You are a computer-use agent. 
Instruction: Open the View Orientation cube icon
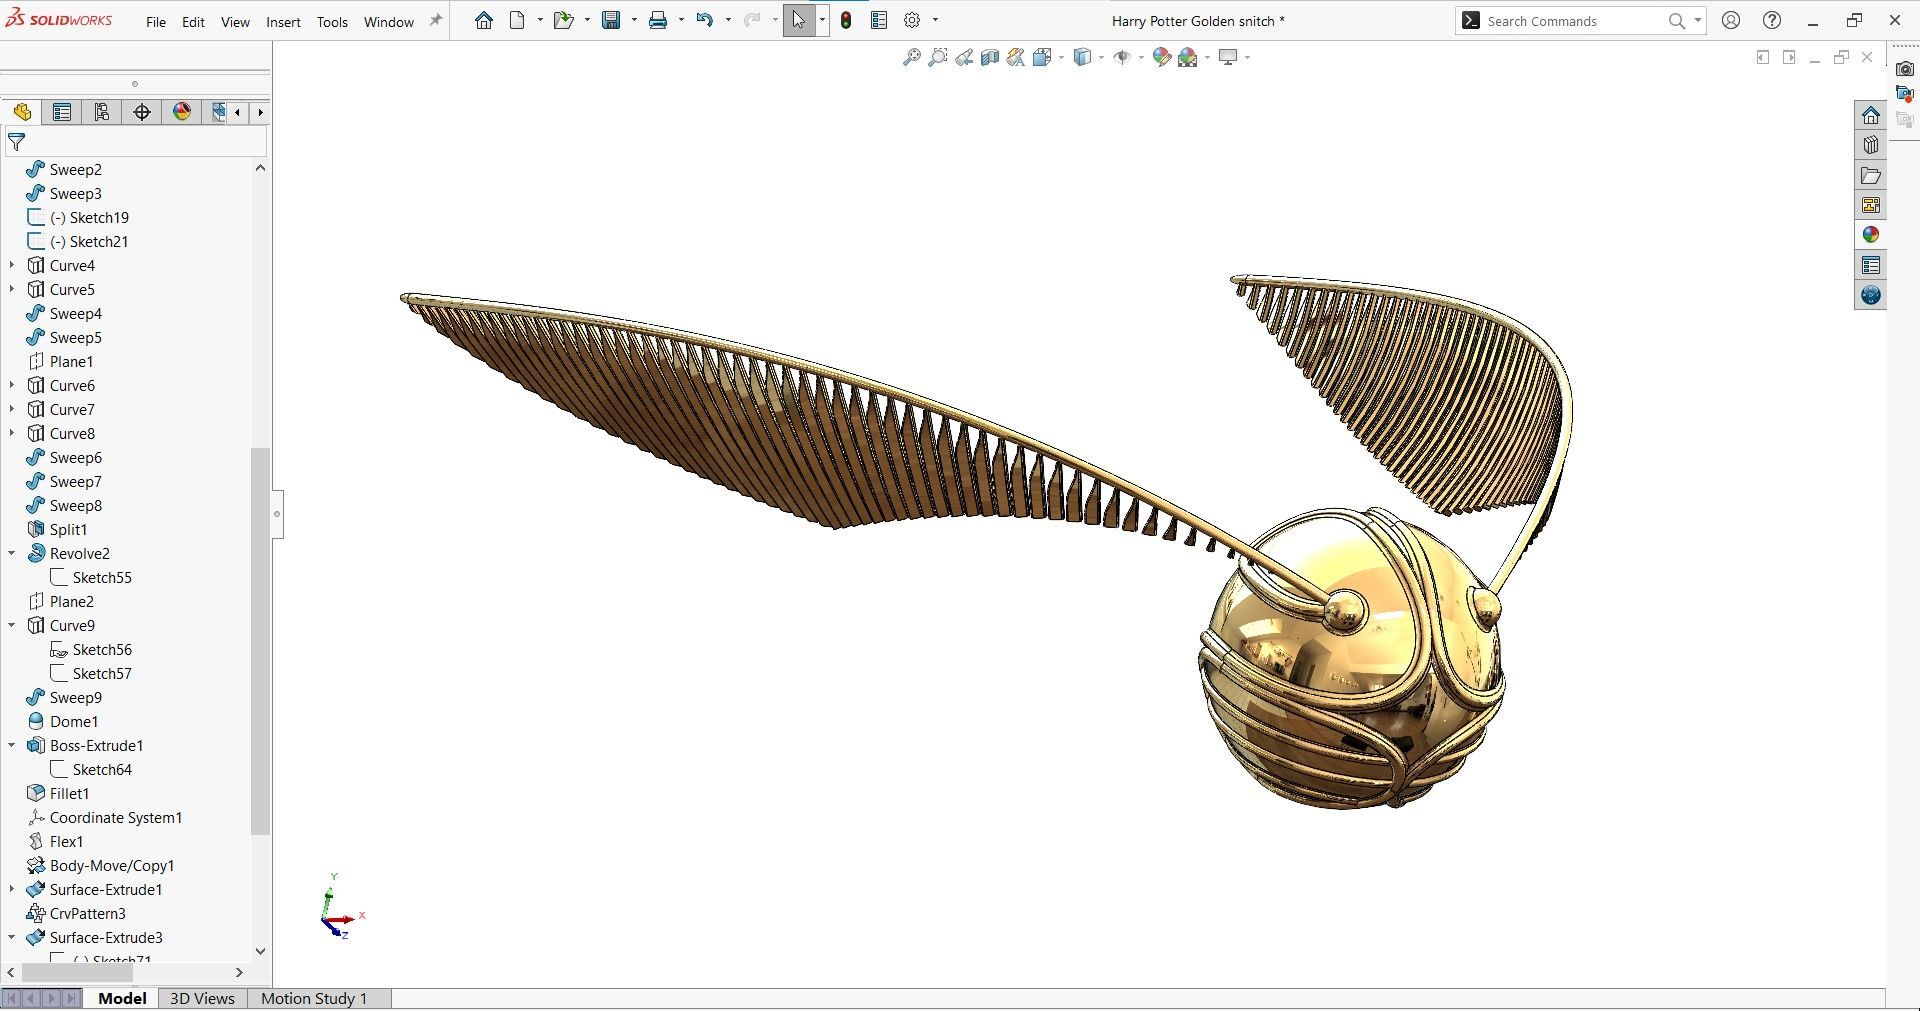pyautogui.click(x=1043, y=58)
